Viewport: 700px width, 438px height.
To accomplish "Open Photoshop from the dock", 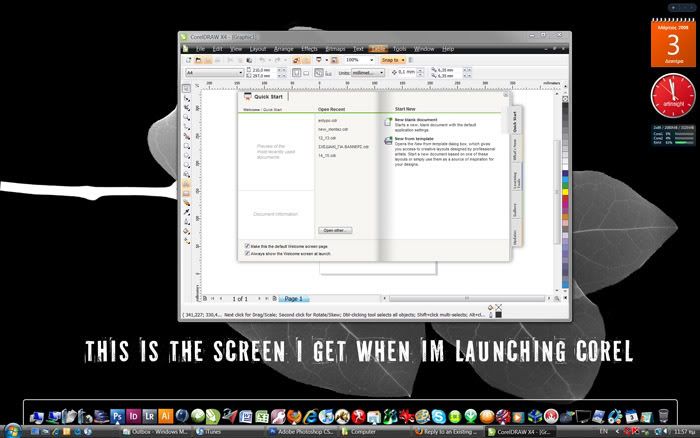I will tap(117, 417).
